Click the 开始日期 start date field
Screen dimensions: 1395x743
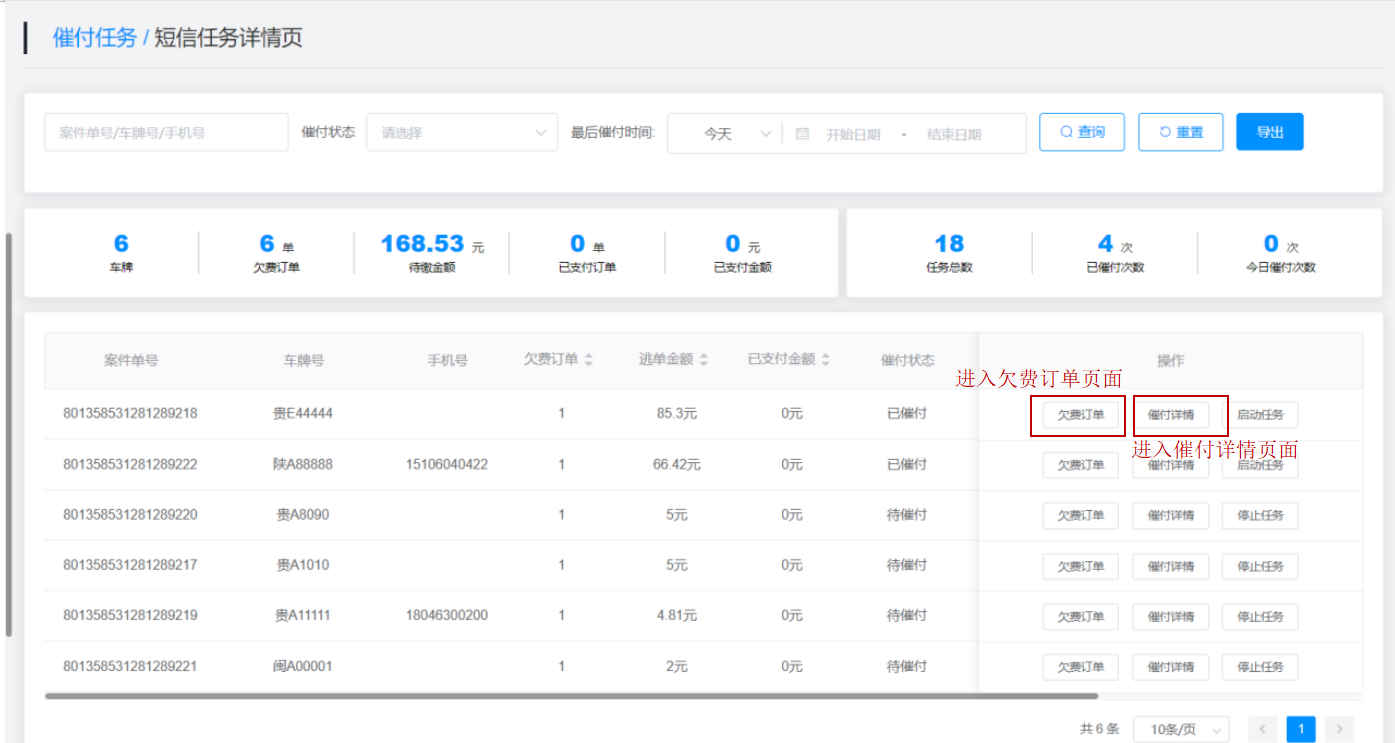click(852, 134)
